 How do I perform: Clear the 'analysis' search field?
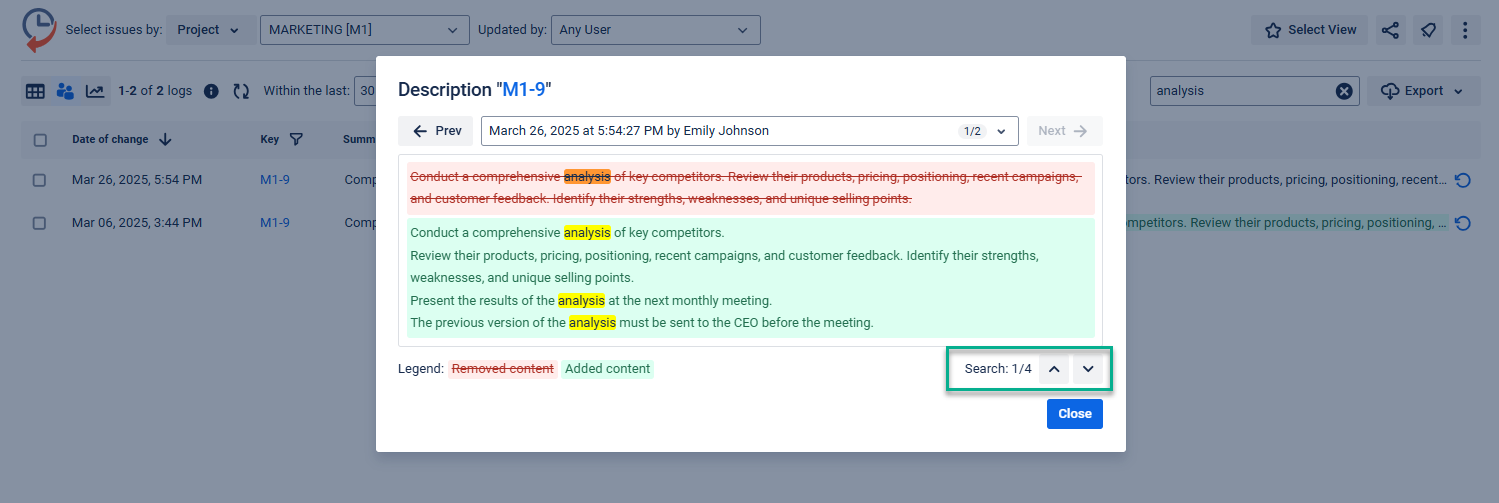1344,91
